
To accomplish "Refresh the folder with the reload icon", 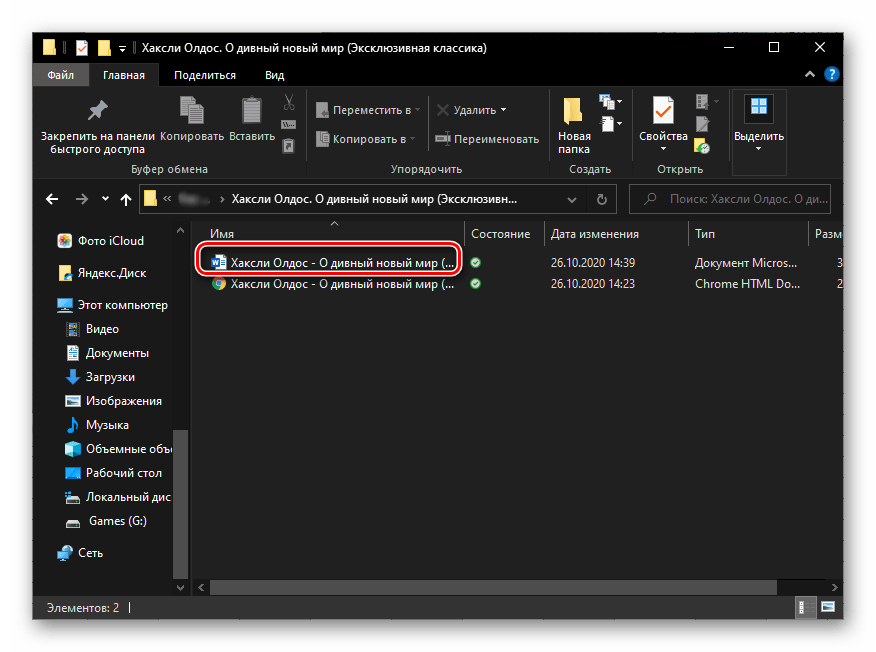I will [602, 199].
